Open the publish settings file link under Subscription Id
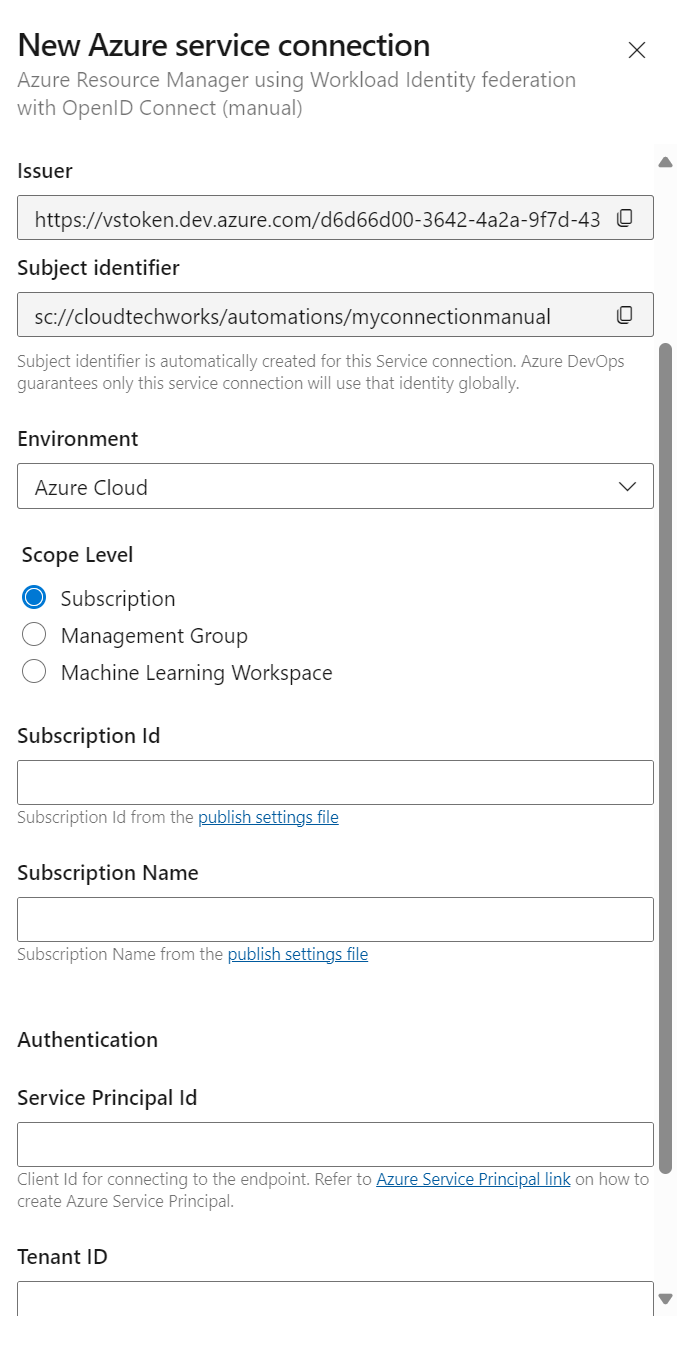The width and height of the screenshot is (693, 1350). (x=268, y=817)
